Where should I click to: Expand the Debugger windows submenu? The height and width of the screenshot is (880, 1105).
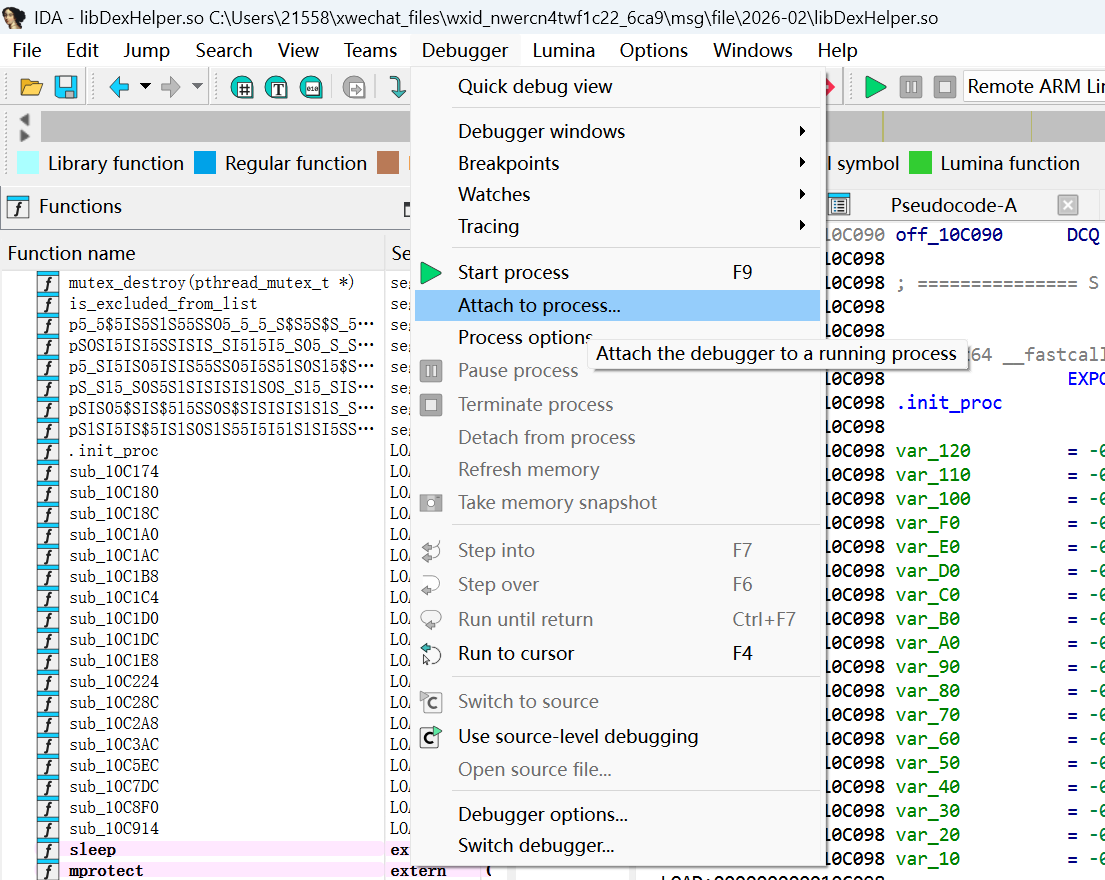point(617,131)
